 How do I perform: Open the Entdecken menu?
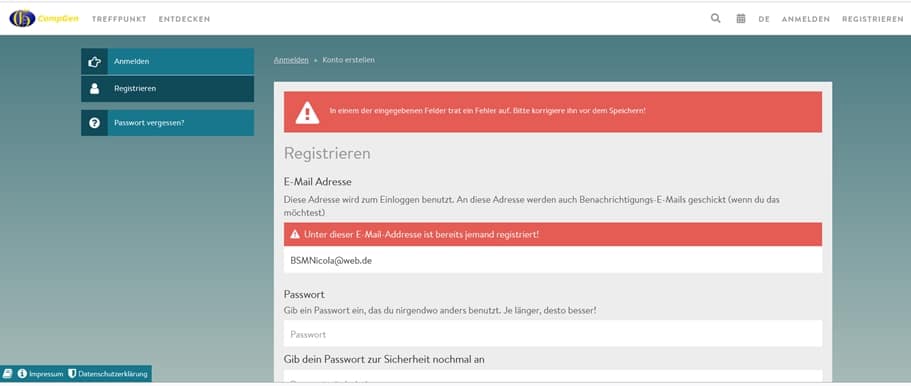(x=184, y=19)
